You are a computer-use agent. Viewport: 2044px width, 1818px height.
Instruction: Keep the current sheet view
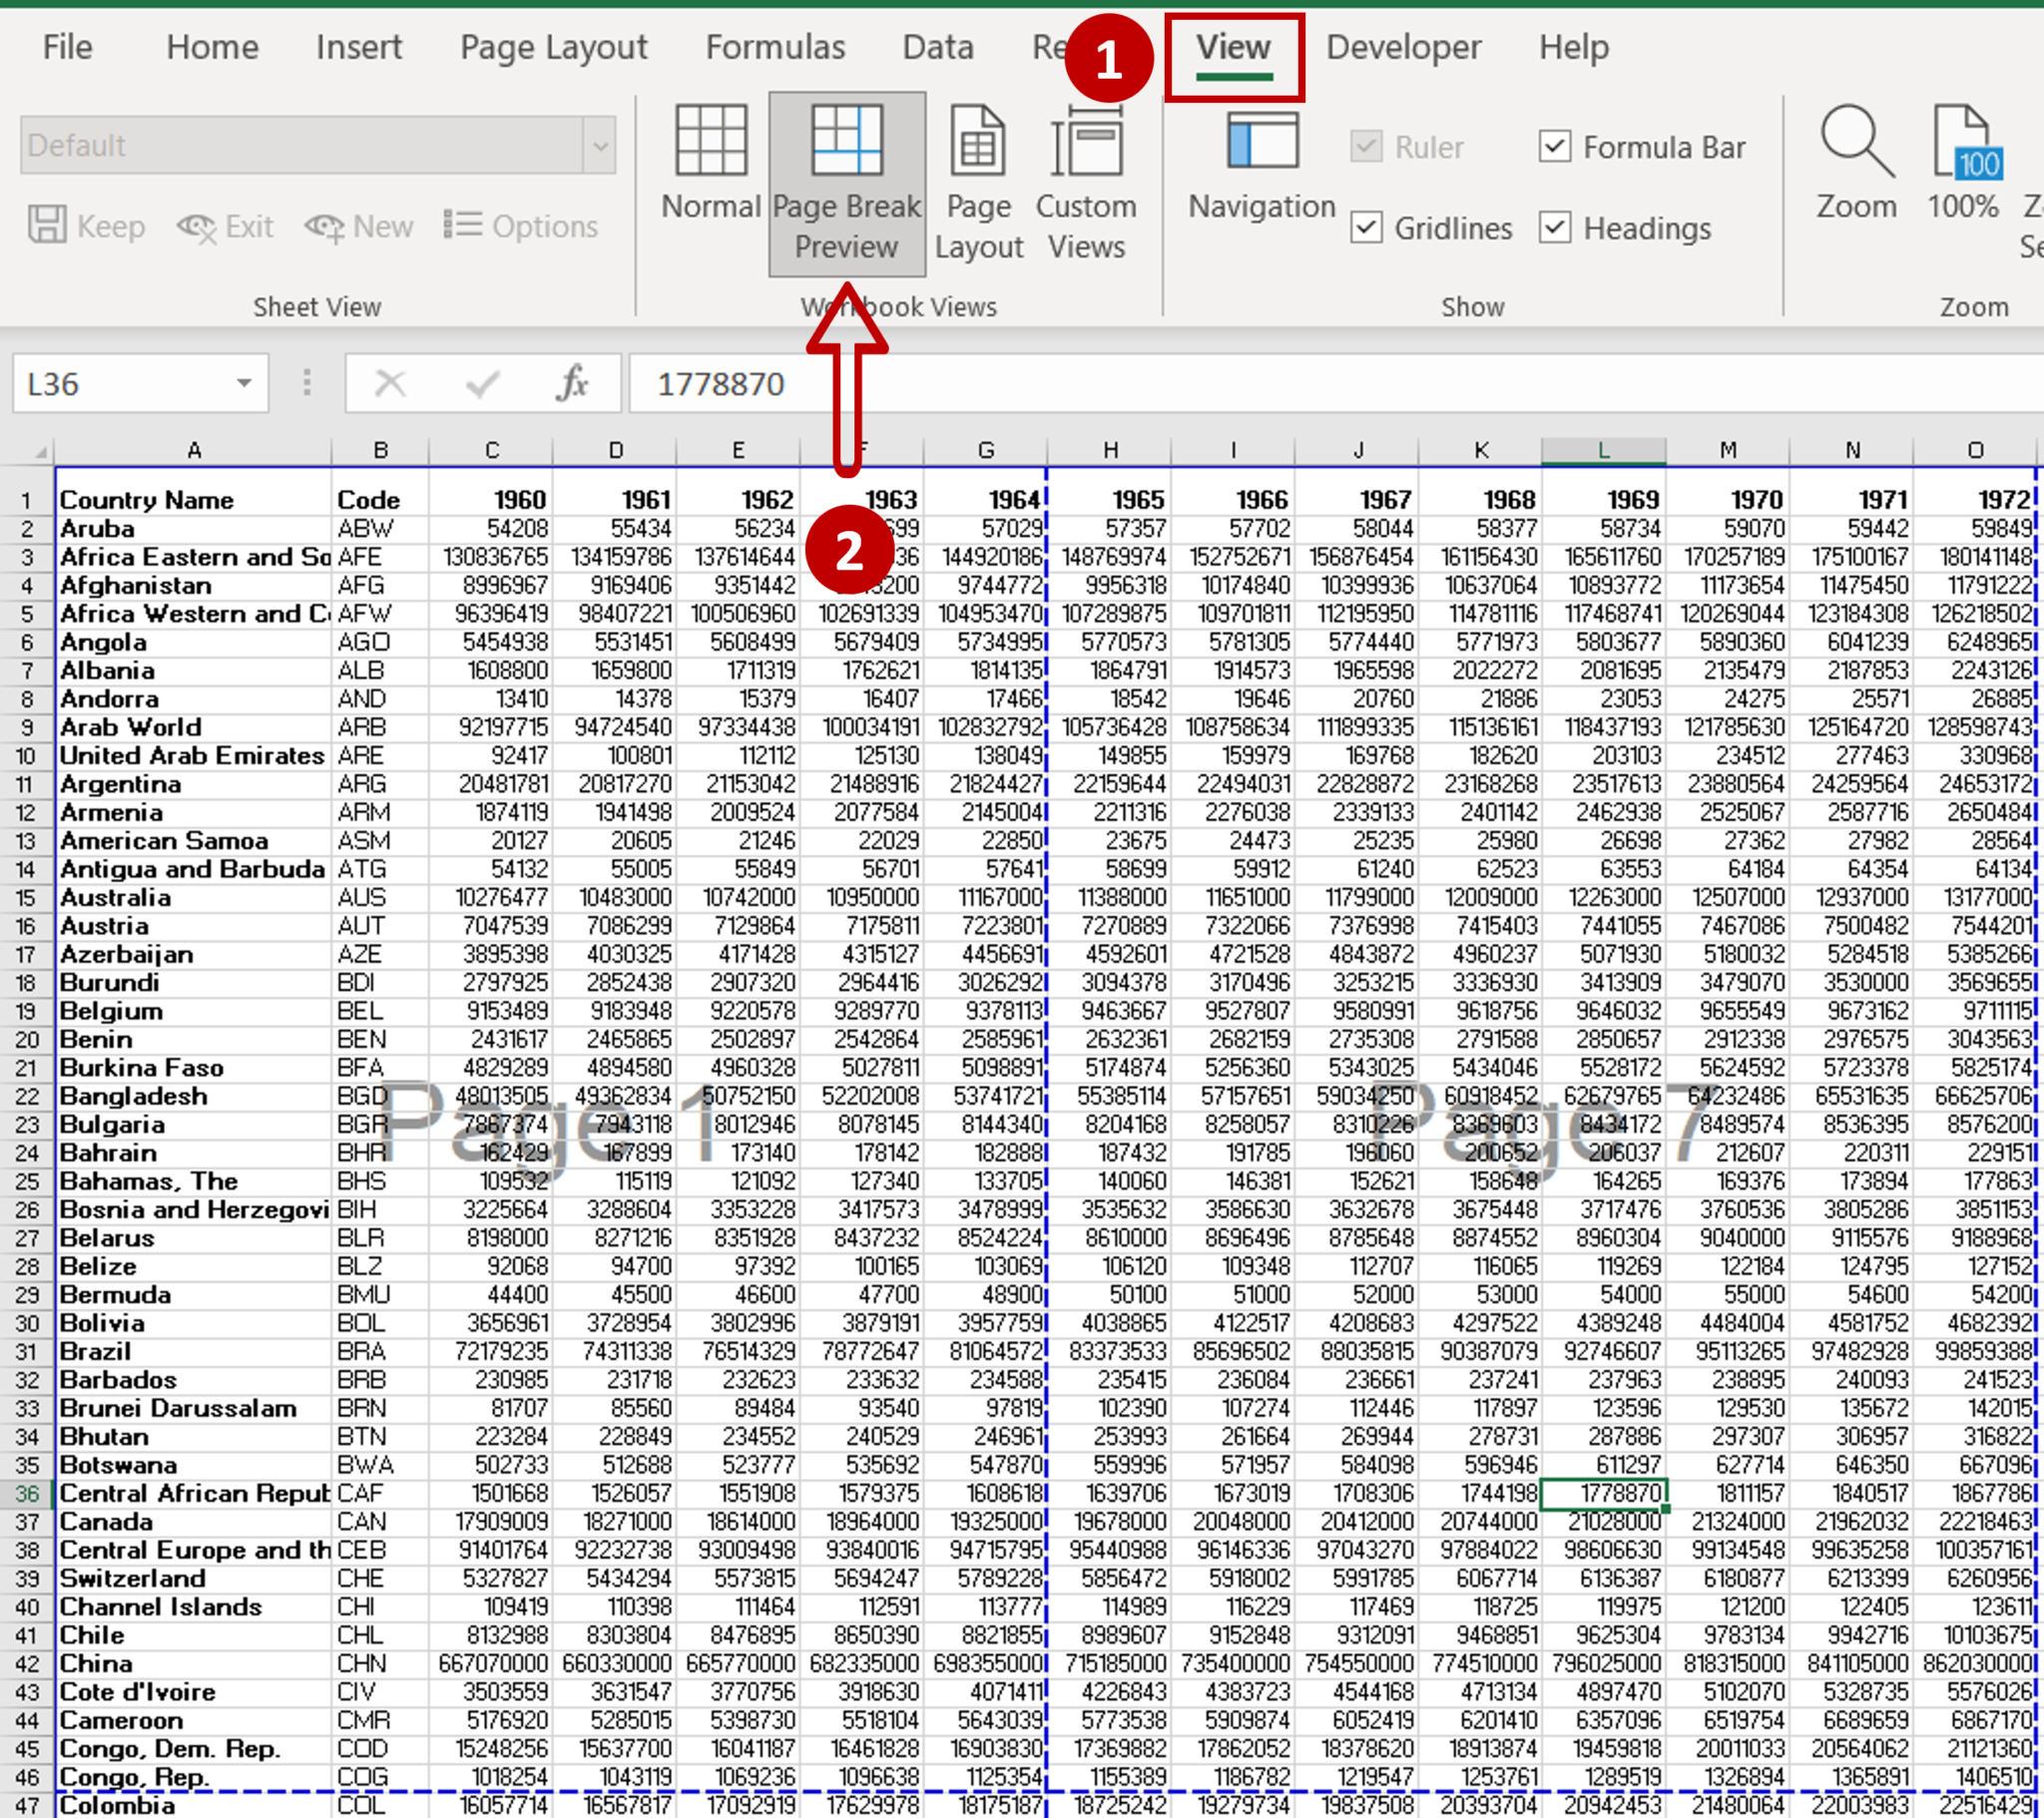85,226
